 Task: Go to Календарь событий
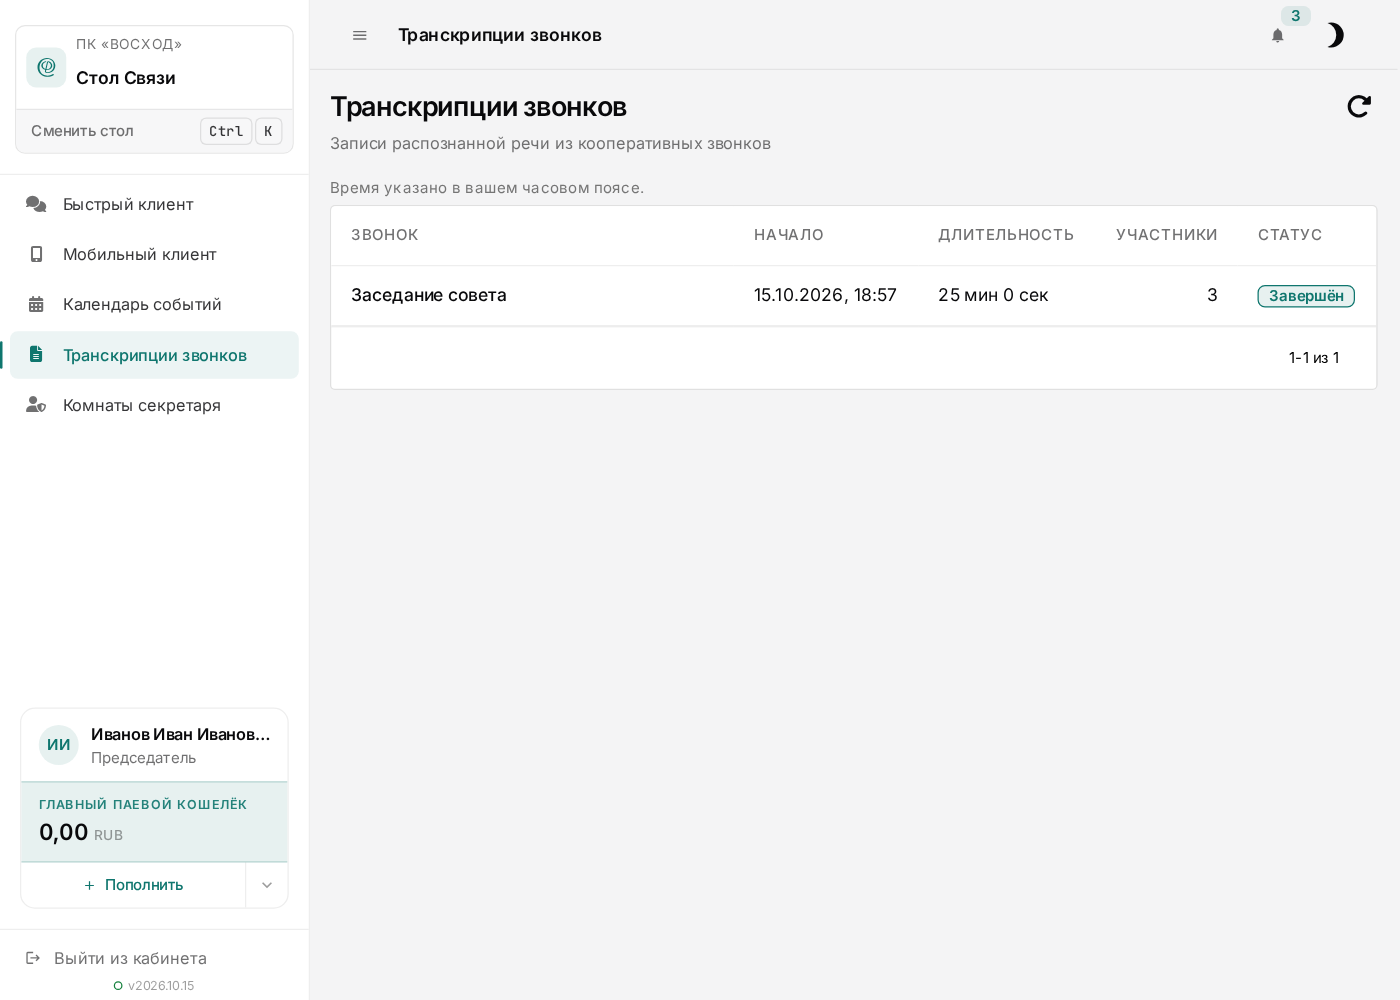click(x=154, y=304)
